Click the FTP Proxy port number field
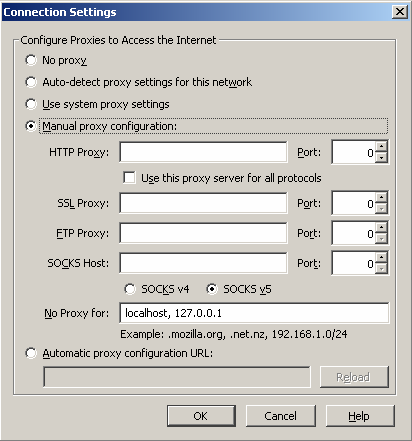 (354, 233)
